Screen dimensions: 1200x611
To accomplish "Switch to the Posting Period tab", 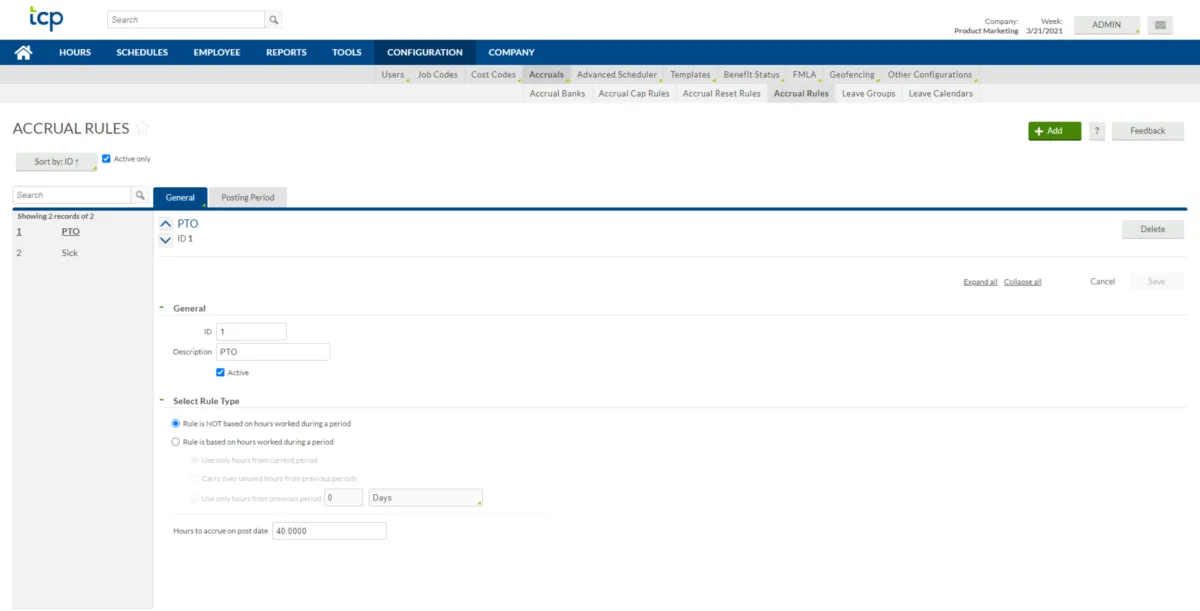I will pos(247,197).
